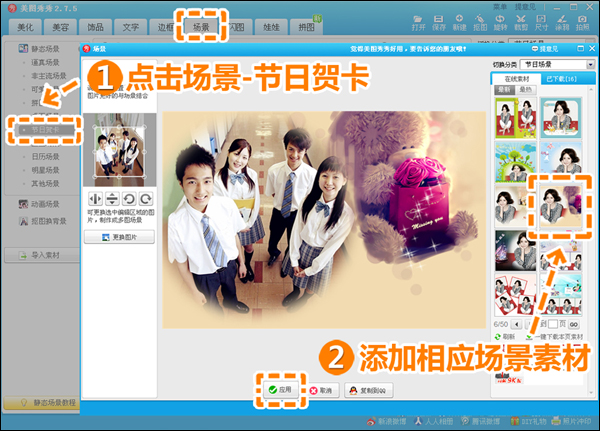Viewport: 600px width, 431px height.
Task: Click the 应用 apply button
Action: point(281,390)
